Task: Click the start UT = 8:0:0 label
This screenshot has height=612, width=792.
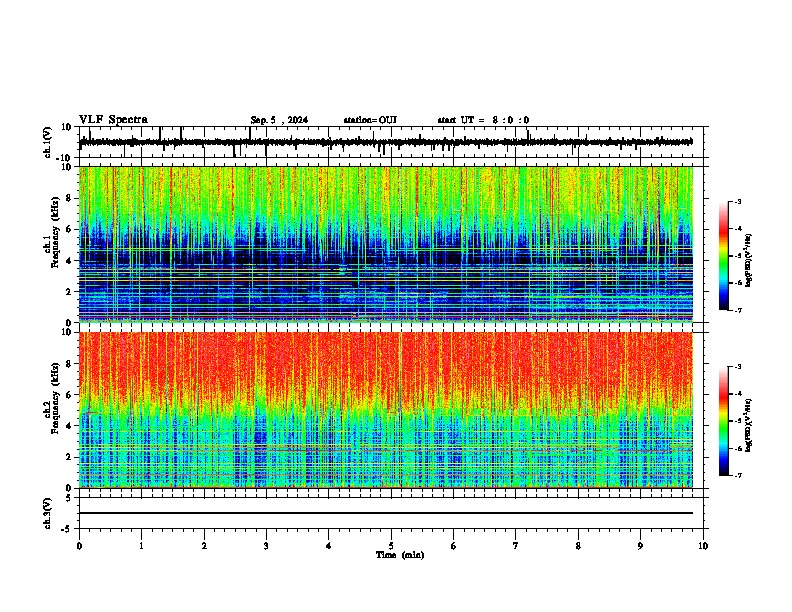Action: coord(483,120)
